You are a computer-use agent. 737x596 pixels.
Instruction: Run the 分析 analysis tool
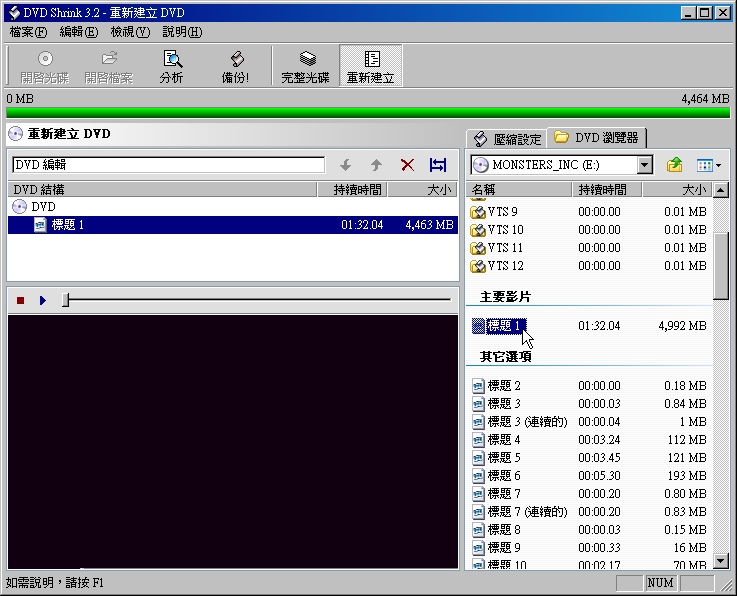point(172,66)
